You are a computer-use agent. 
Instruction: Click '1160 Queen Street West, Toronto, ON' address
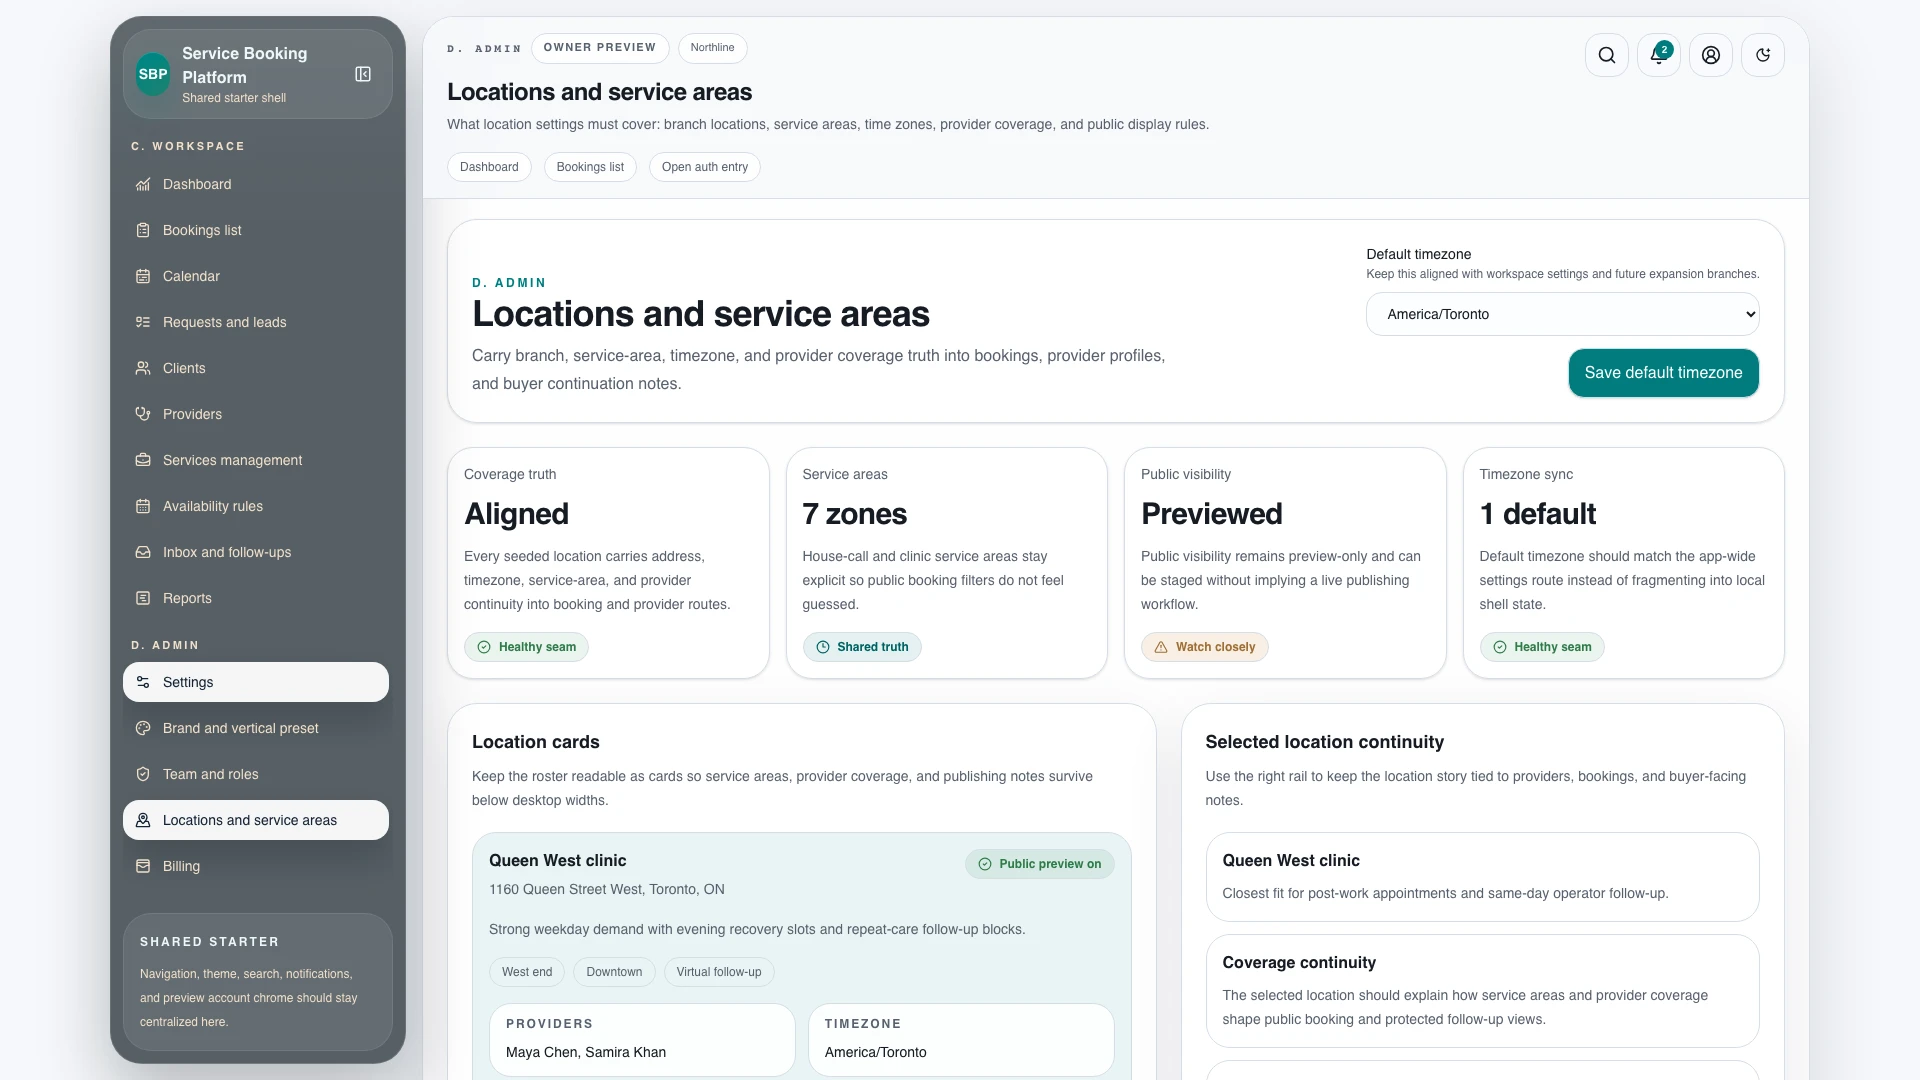[x=607, y=889]
